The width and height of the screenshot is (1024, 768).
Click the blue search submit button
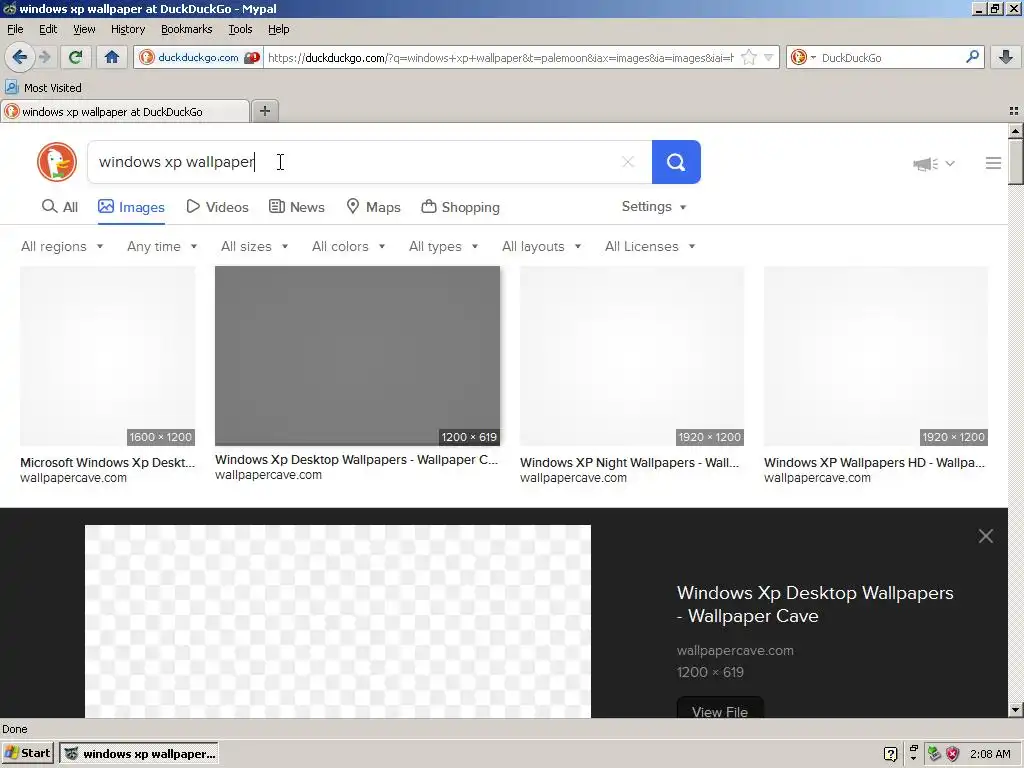[x=676, y=162]
